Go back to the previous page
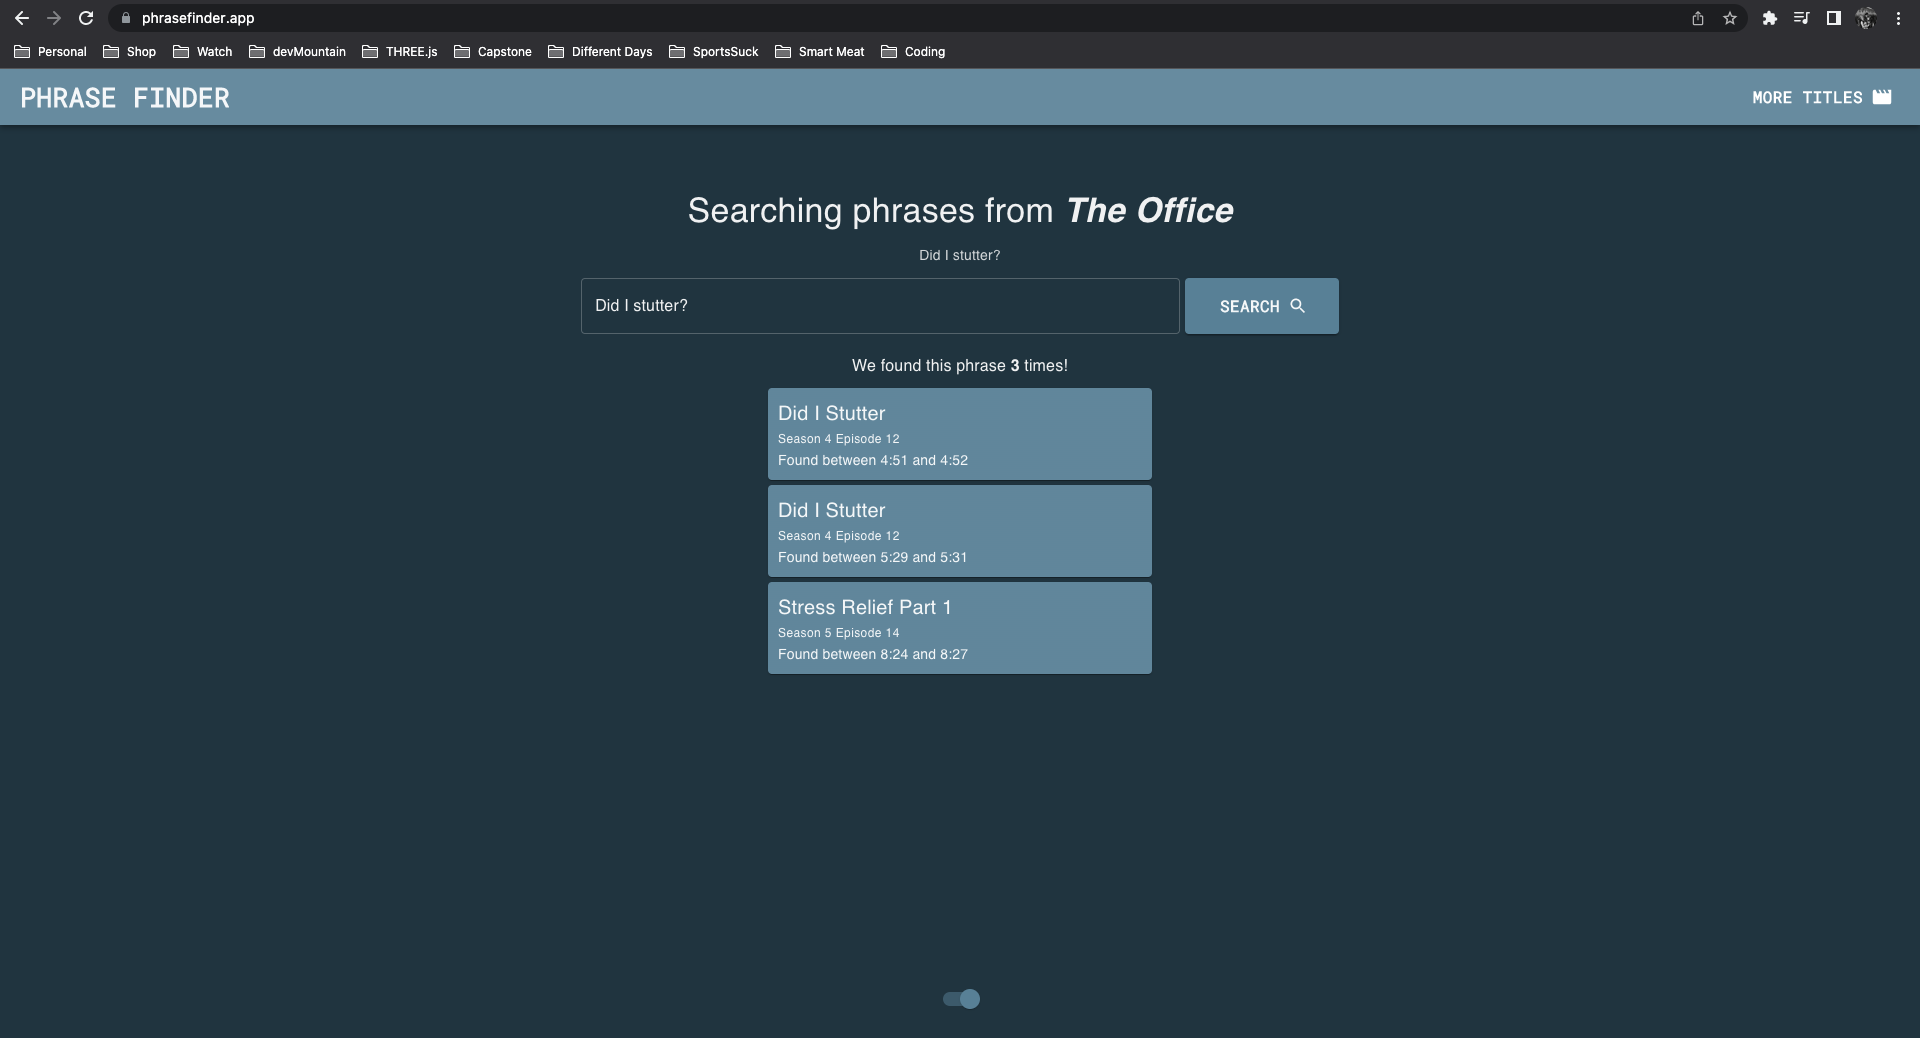 pos(22,18)
